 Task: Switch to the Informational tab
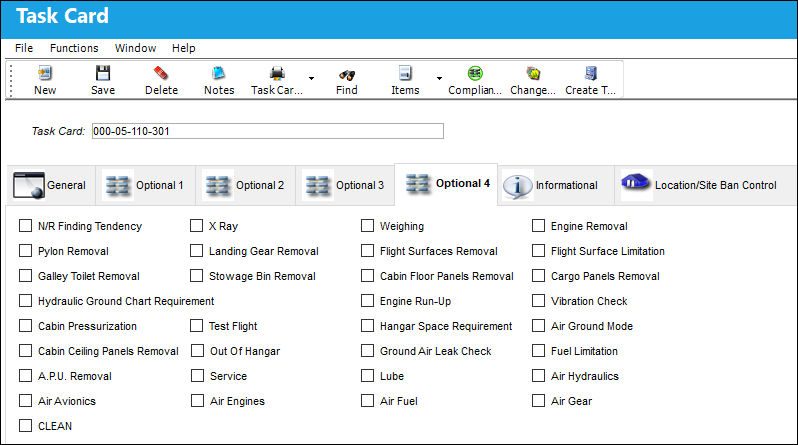click(556, 185)
